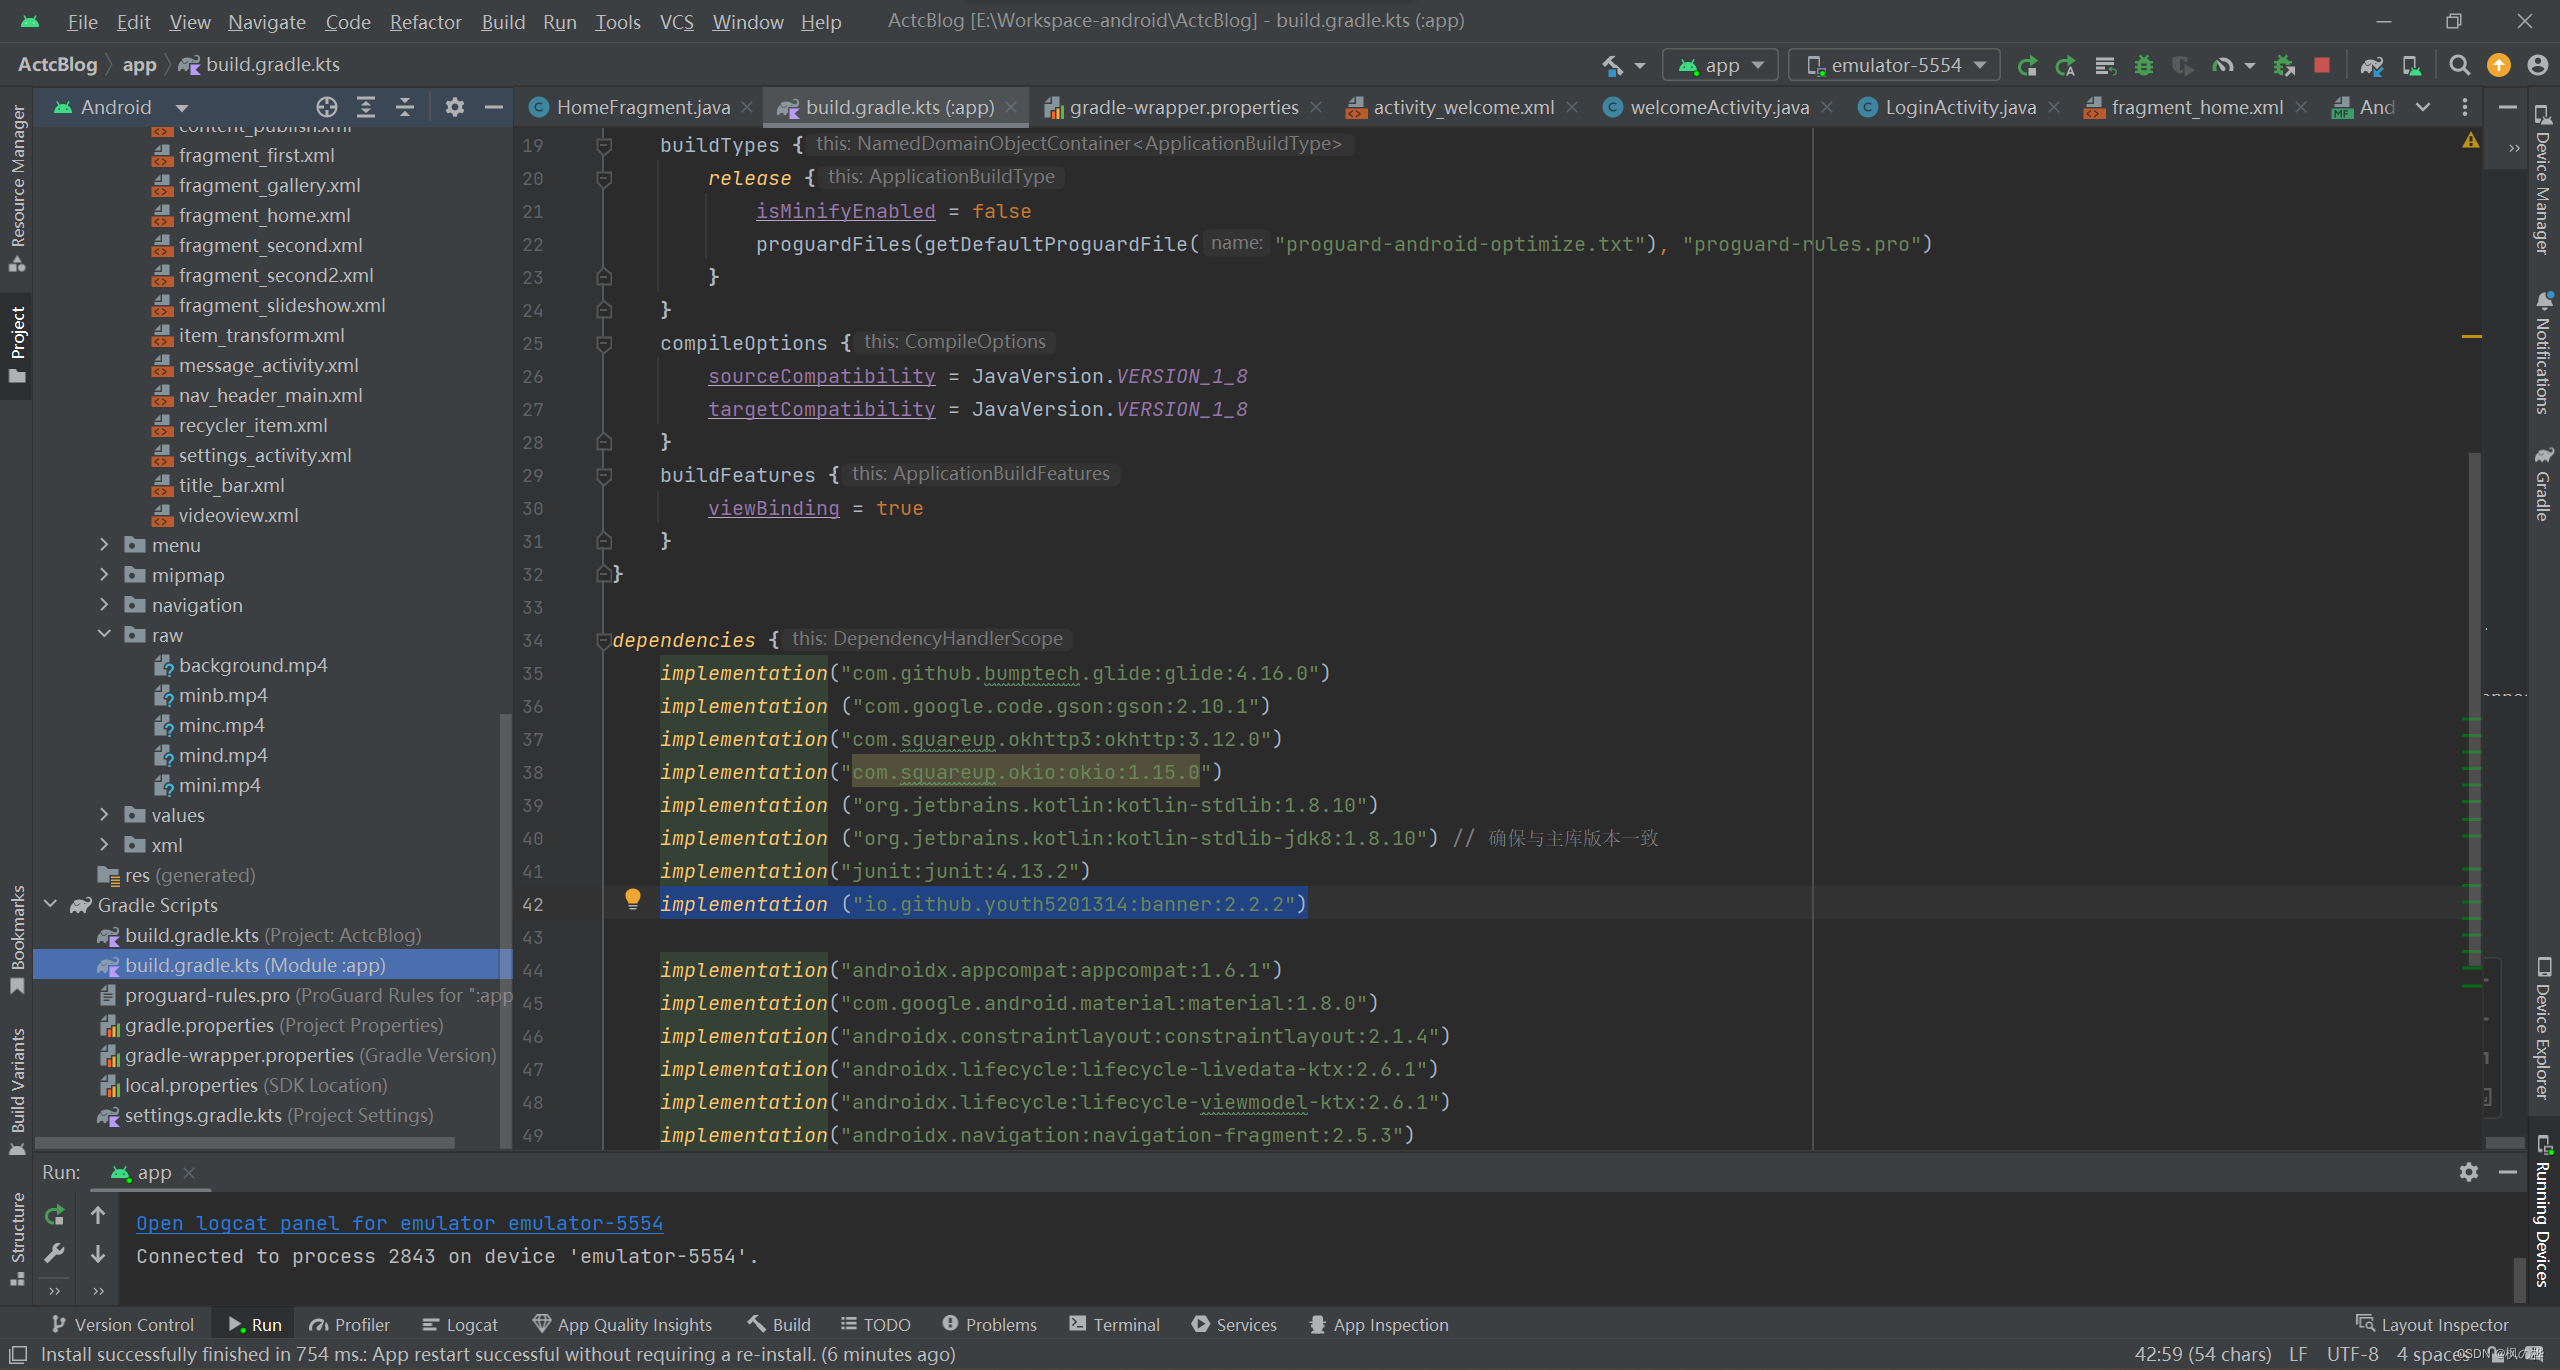Expand the navigation folder
Viewport: 2560px width, 1370px height.
[104, 605]
